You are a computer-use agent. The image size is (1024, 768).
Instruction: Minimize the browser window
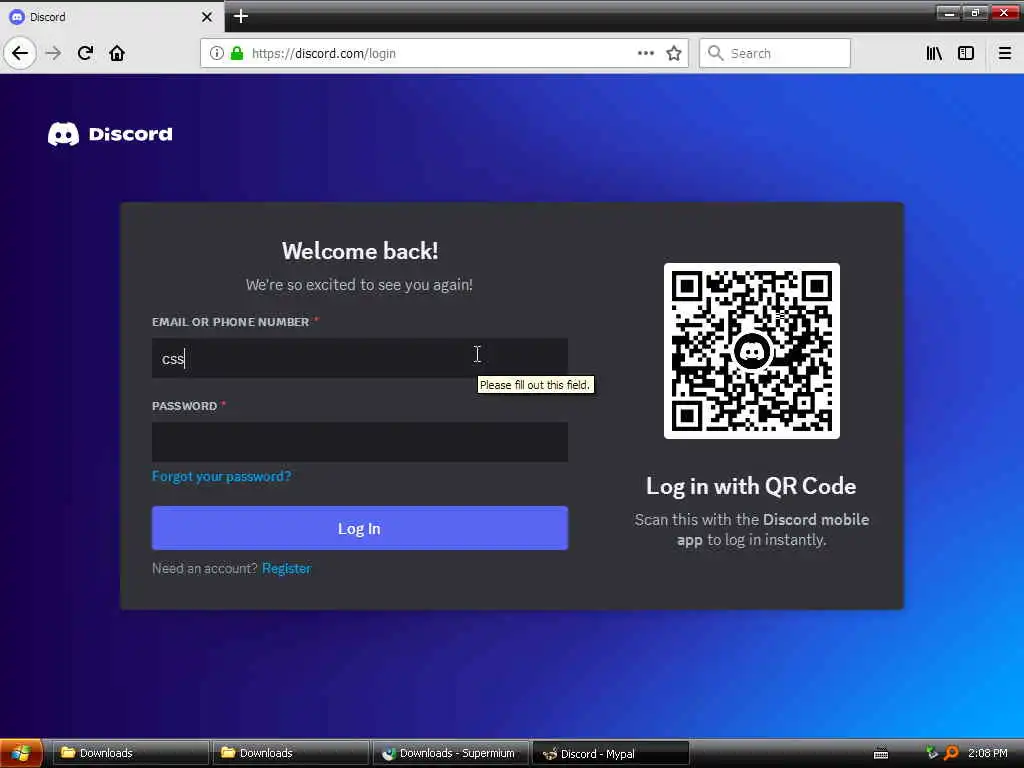[949, 12]
